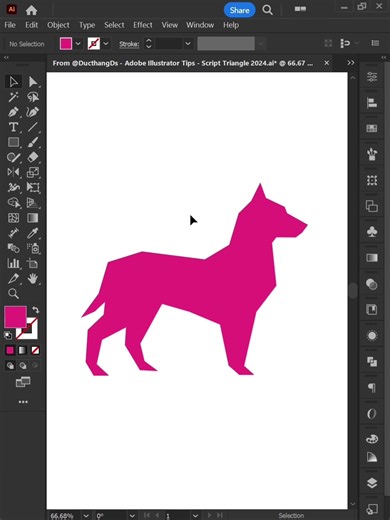Image resolution: width=390 pixels, height=520 pixels.
Task: Select the Column Graph tool
Action: (13, 263)
